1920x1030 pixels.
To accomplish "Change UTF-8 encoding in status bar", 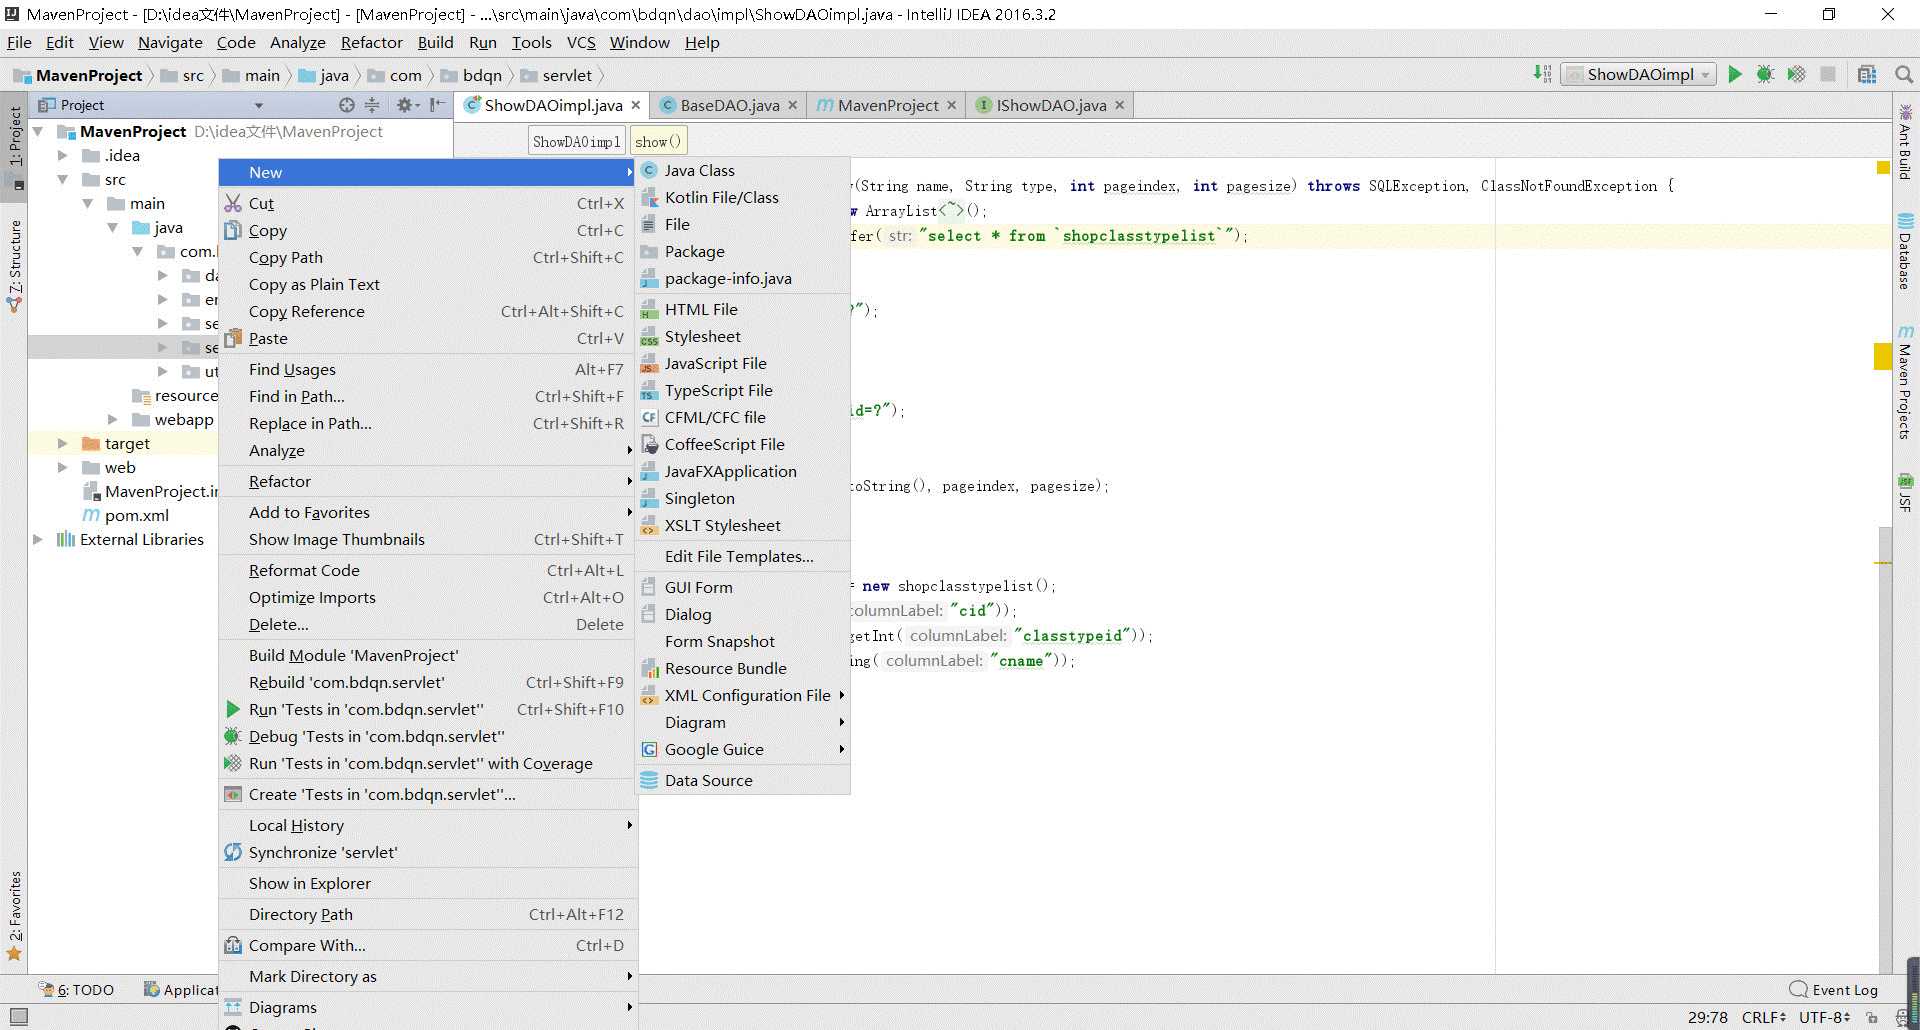I will 1825,1017.
